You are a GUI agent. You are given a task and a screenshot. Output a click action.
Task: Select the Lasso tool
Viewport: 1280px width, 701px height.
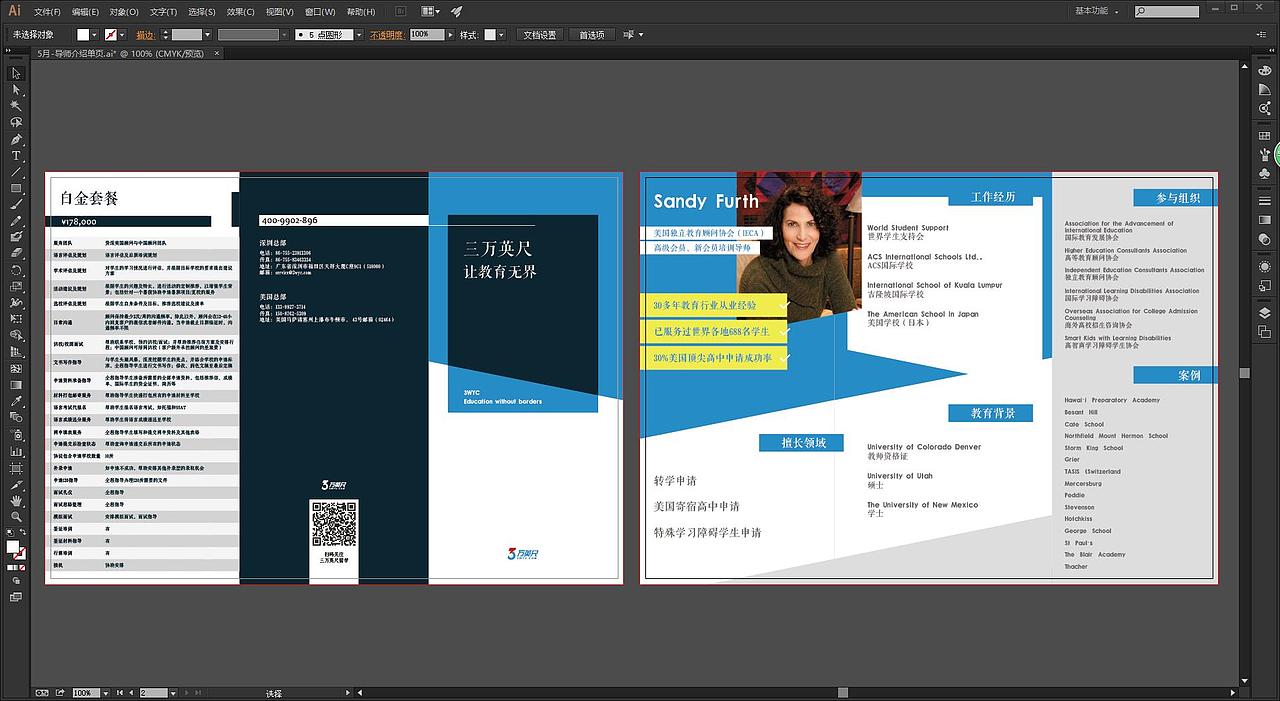coord(16,122)
